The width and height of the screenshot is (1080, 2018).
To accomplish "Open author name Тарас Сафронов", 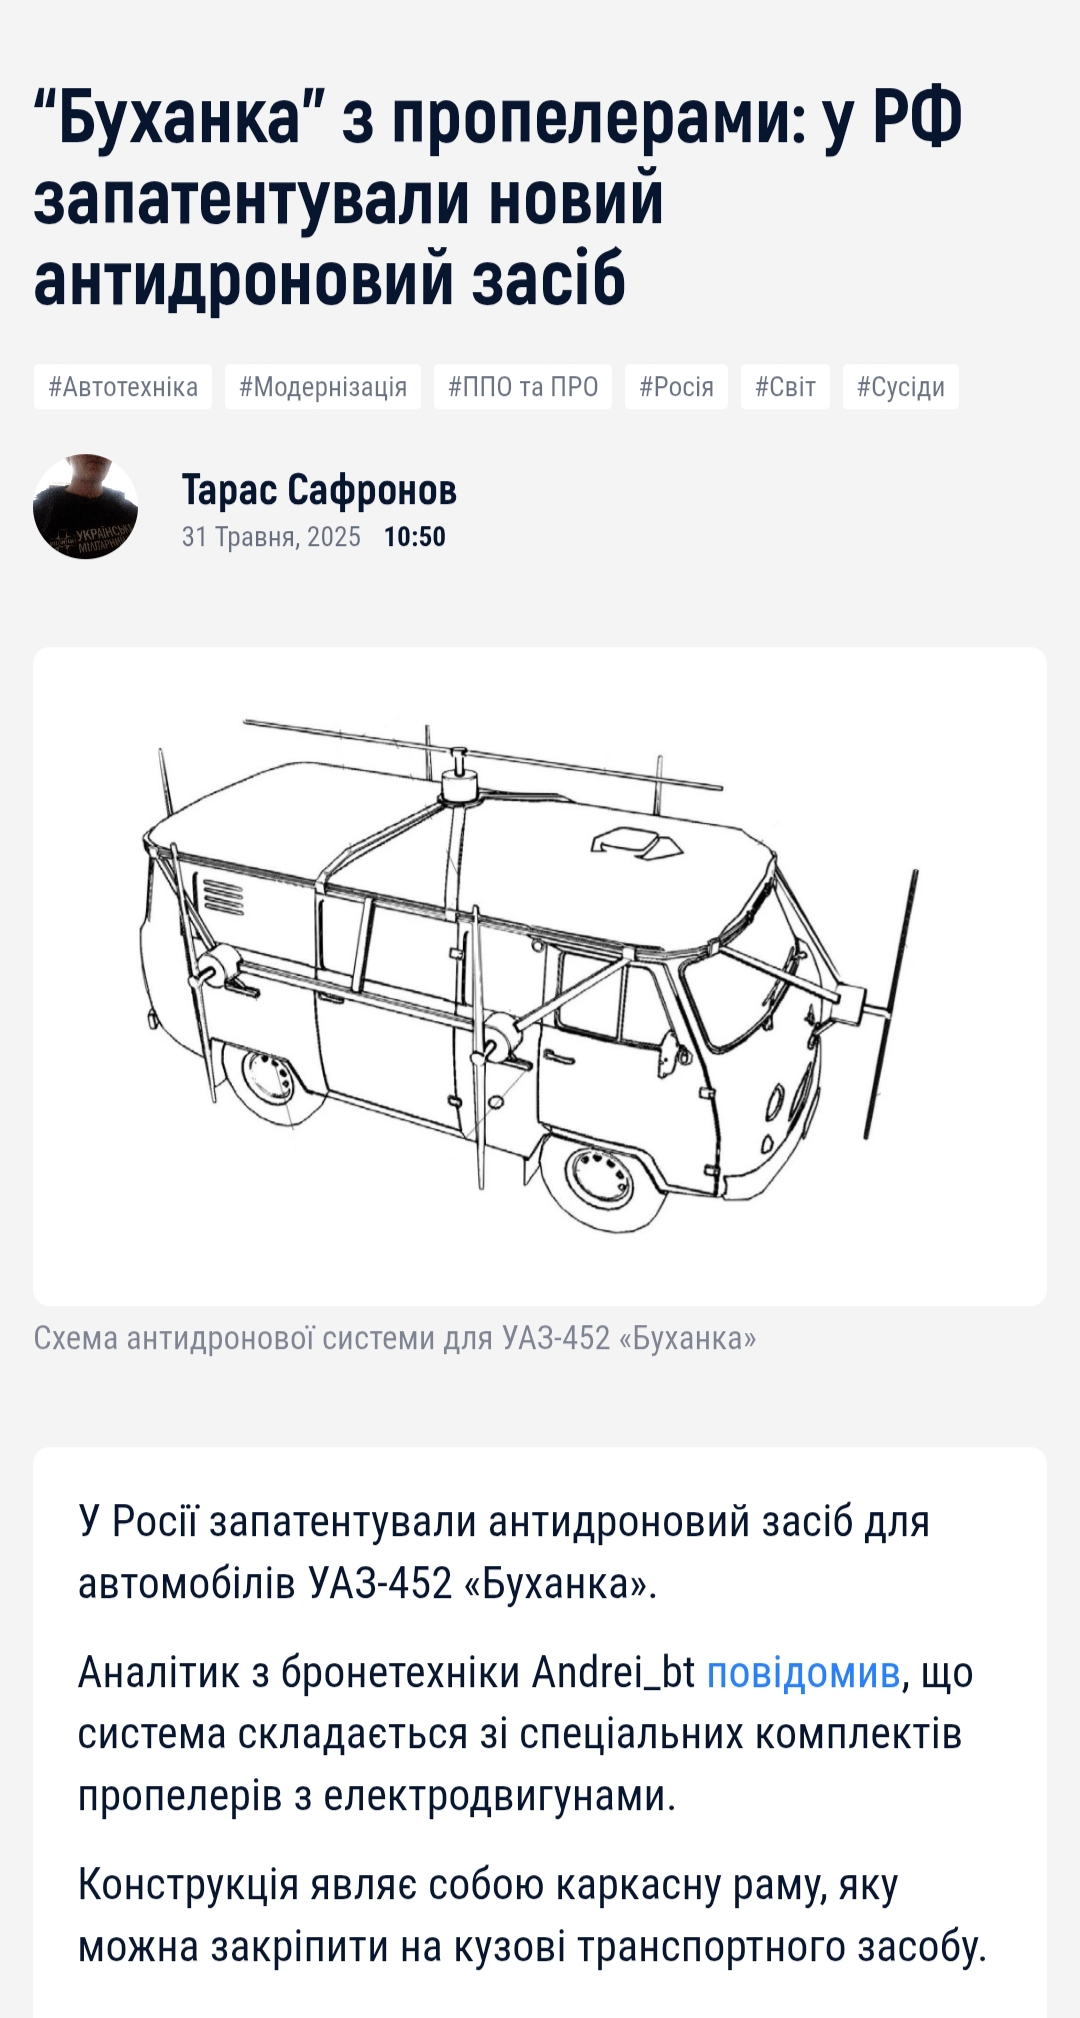I will pyautogui.click(x=319, y=490).
